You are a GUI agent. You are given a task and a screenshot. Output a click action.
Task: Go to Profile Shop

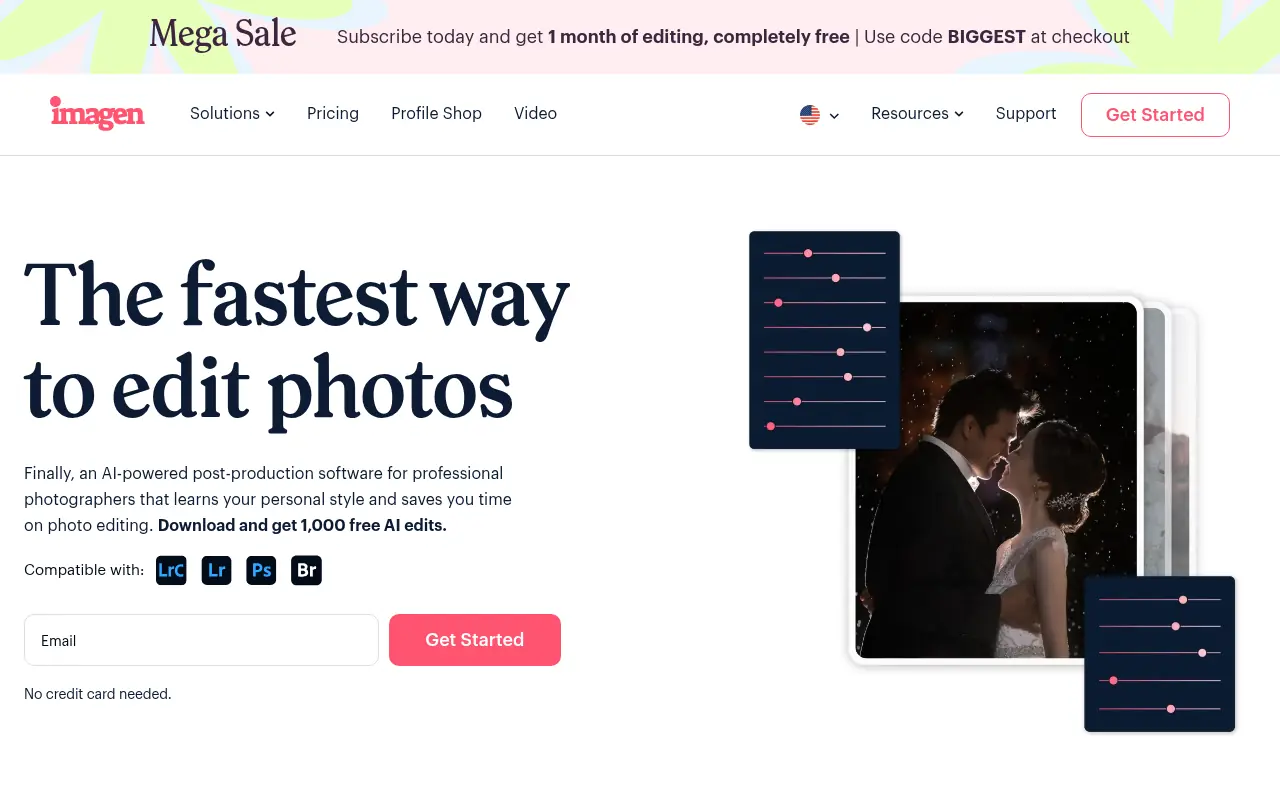coord(436,114)
